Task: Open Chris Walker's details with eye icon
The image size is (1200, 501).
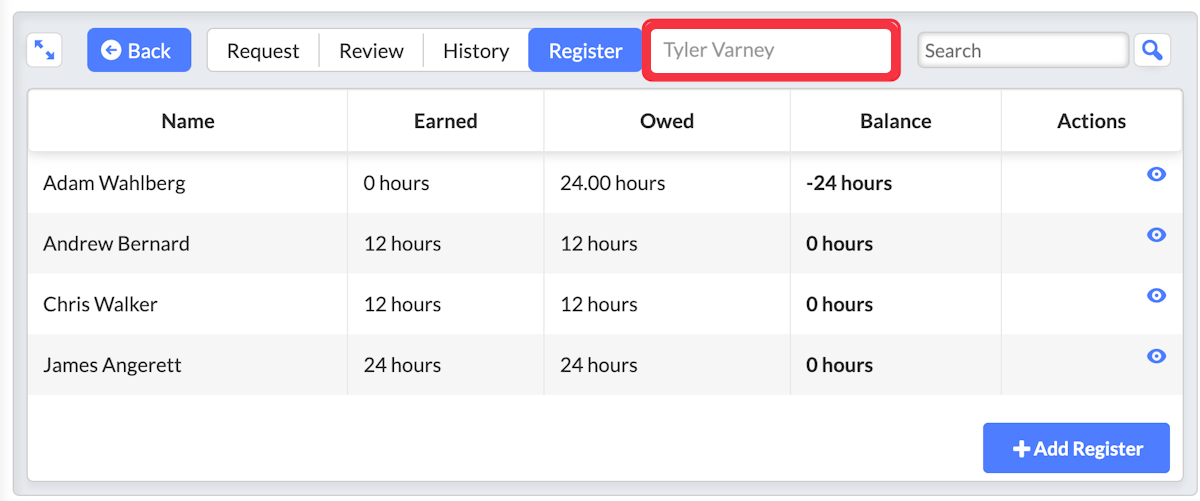Action: click(x=1156, y=295)
